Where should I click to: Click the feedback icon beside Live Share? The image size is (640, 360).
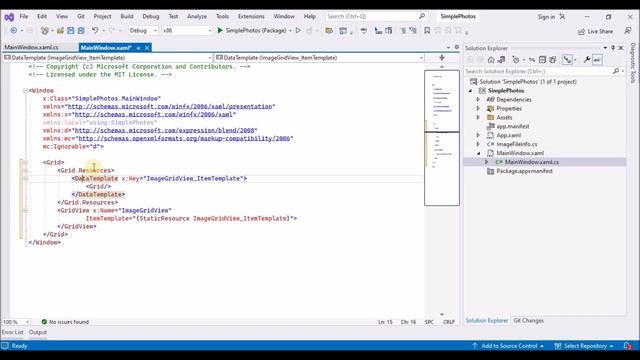(x=628, y=31)
